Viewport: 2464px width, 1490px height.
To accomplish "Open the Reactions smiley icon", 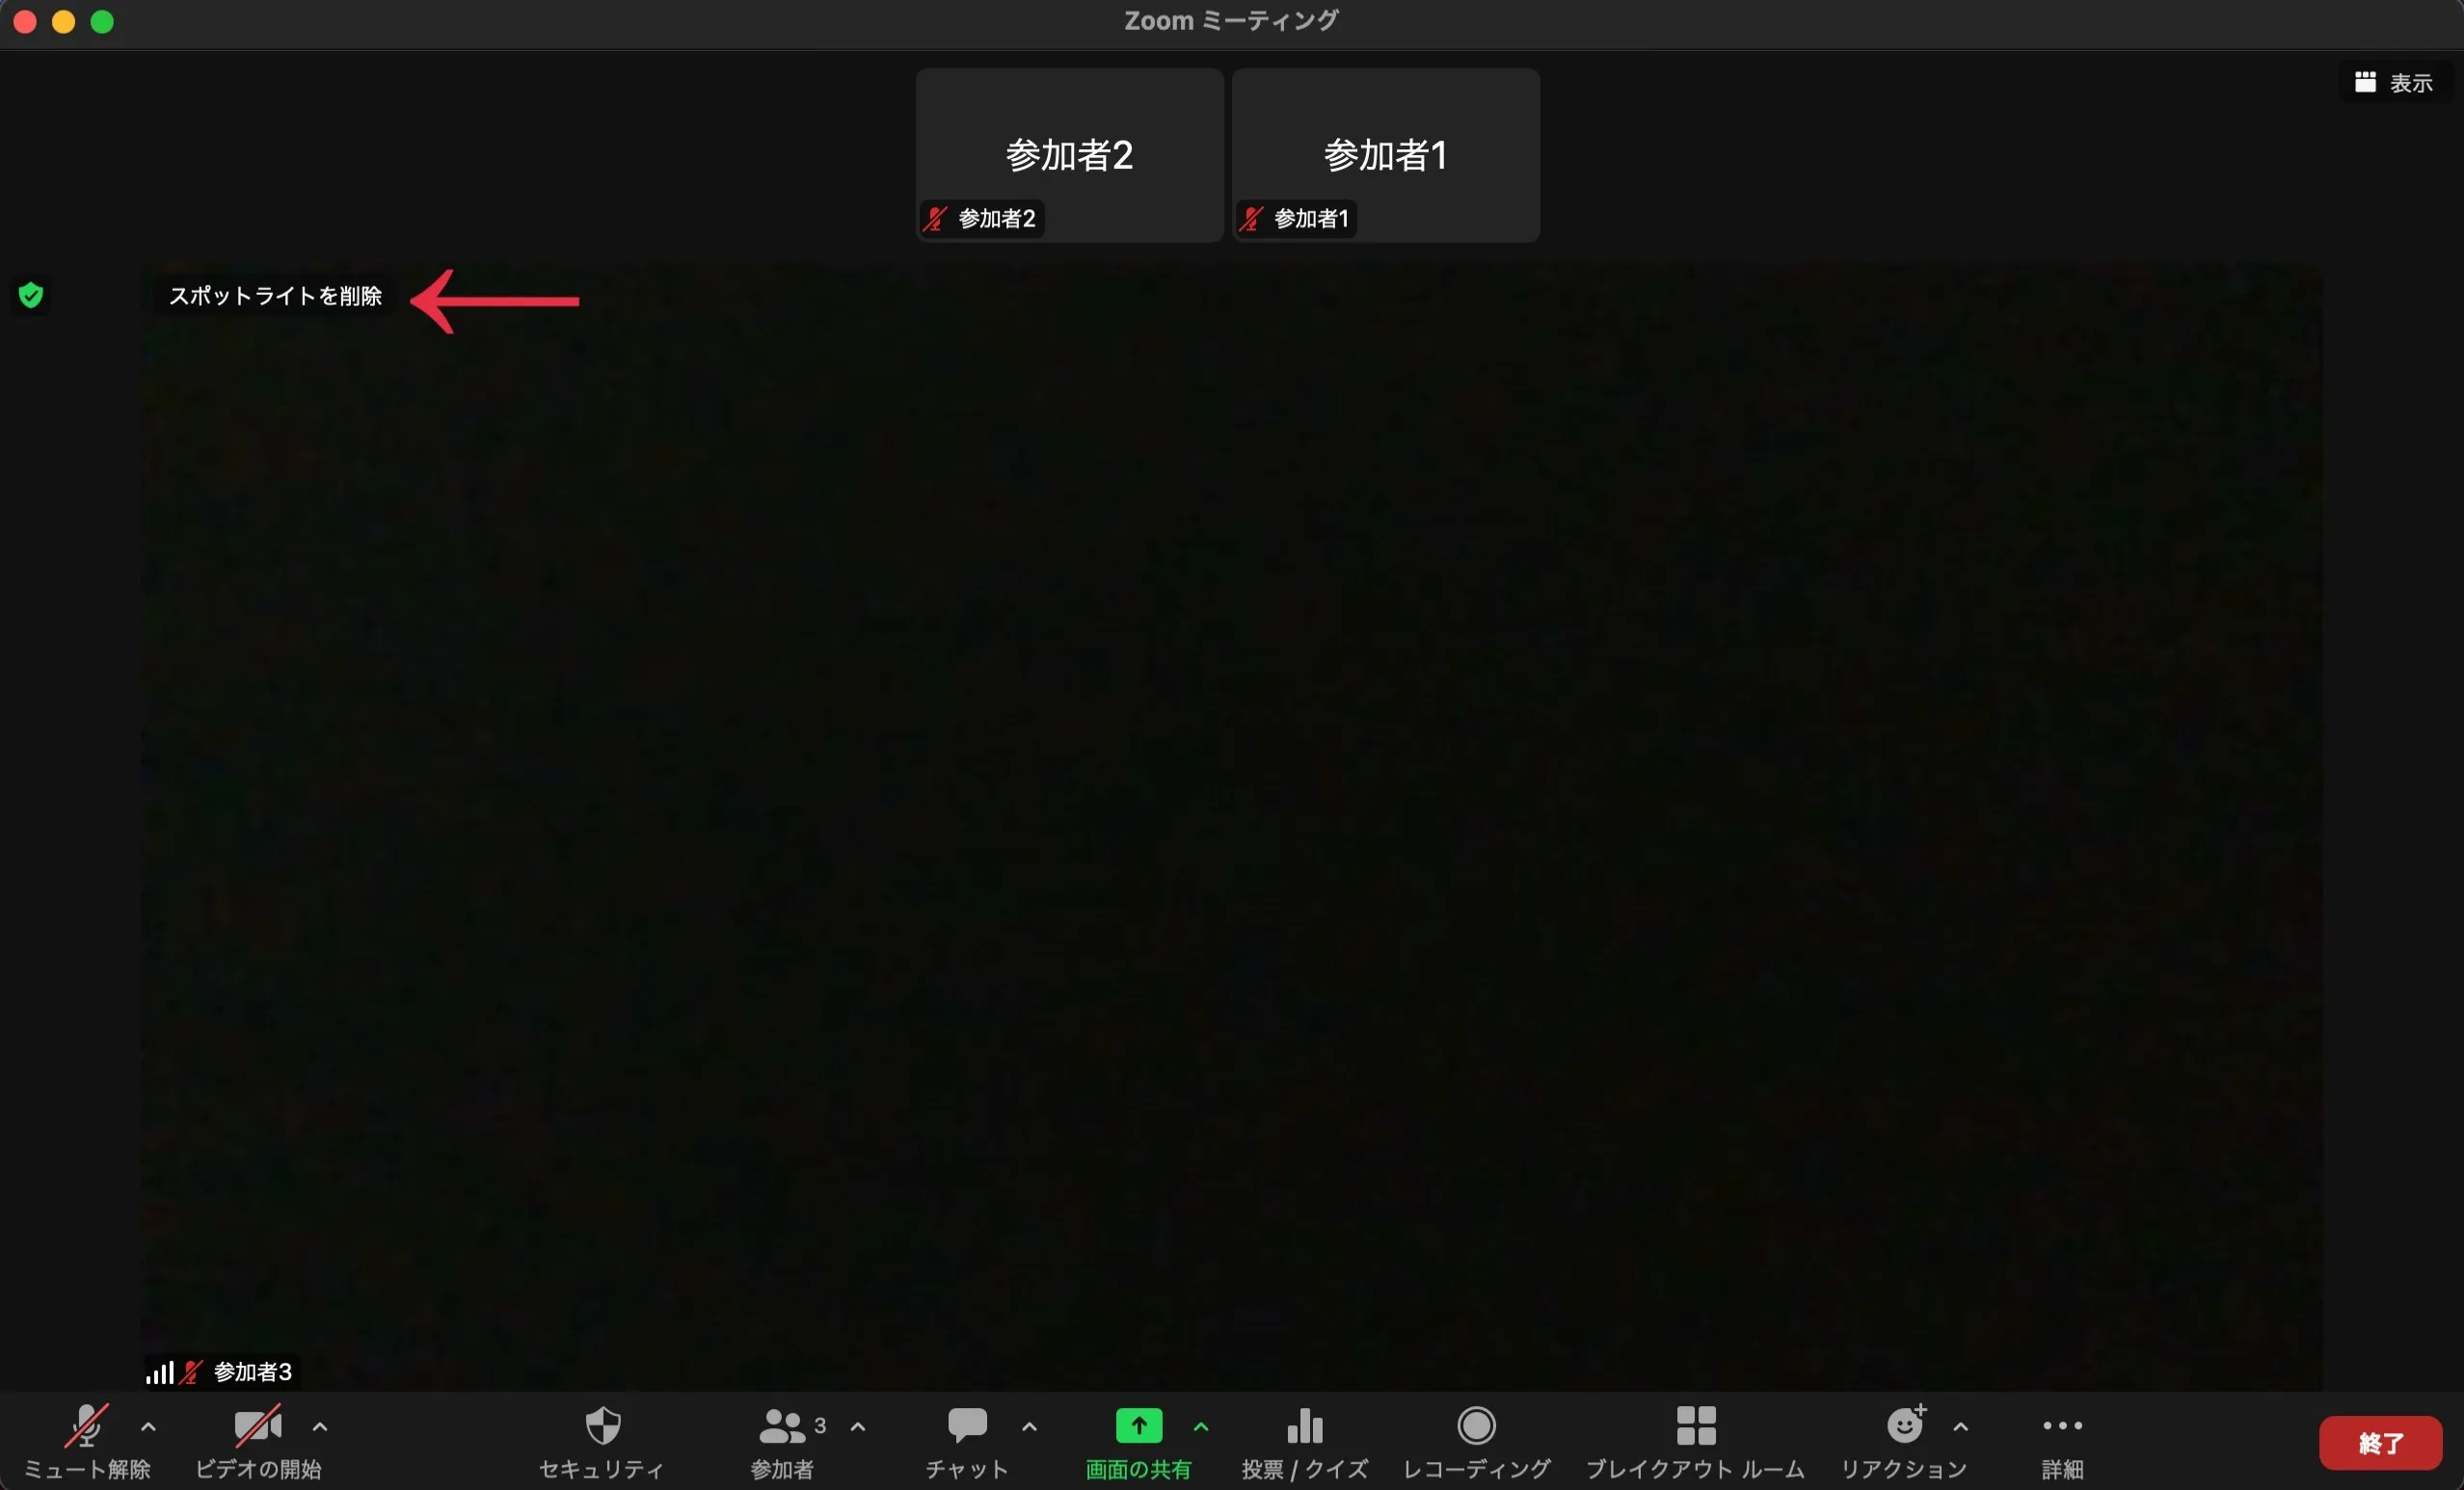I will [x=1904, y=1425].
